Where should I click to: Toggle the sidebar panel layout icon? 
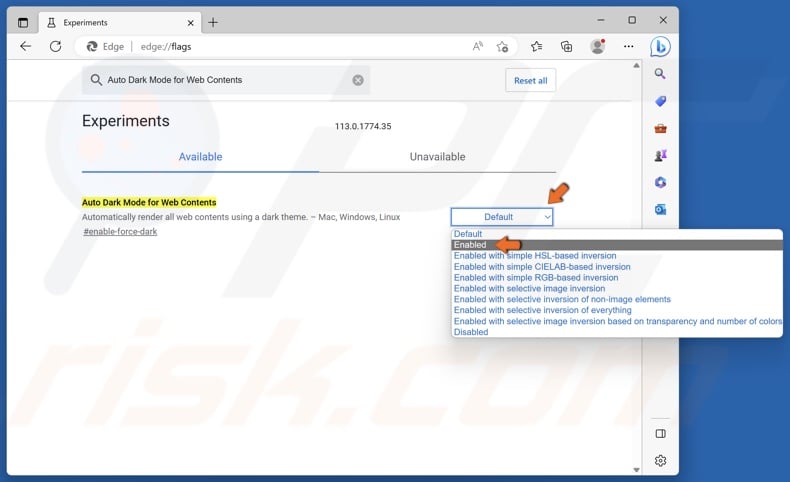point(661,434)
